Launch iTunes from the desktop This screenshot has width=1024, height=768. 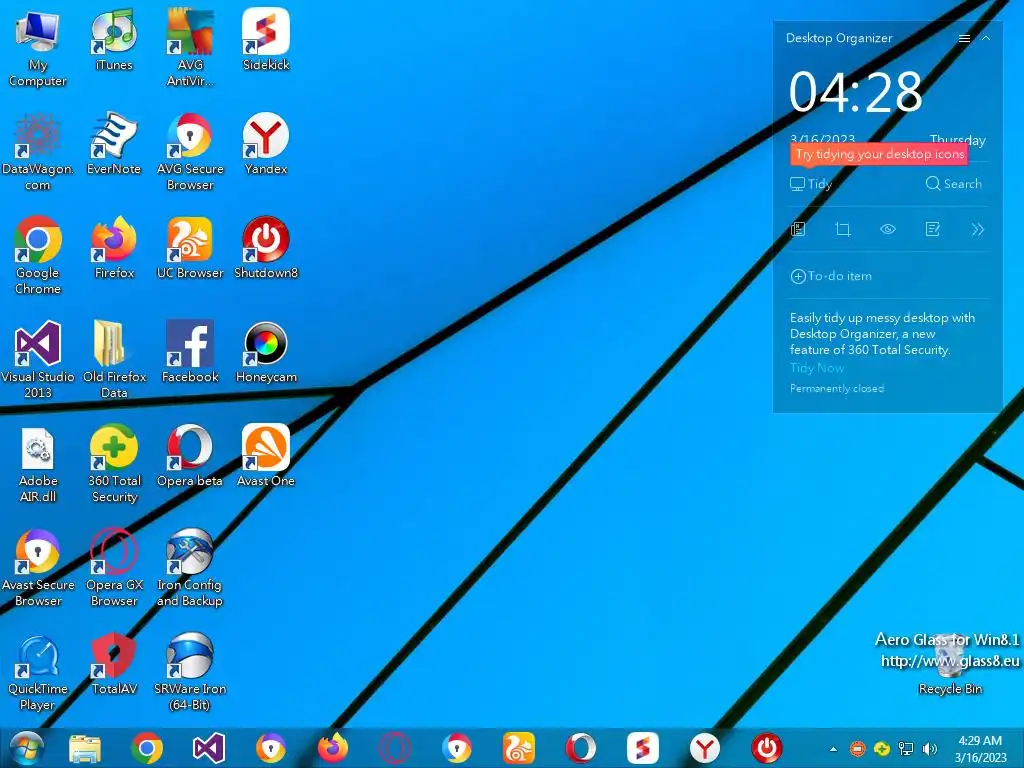point(114,39)
